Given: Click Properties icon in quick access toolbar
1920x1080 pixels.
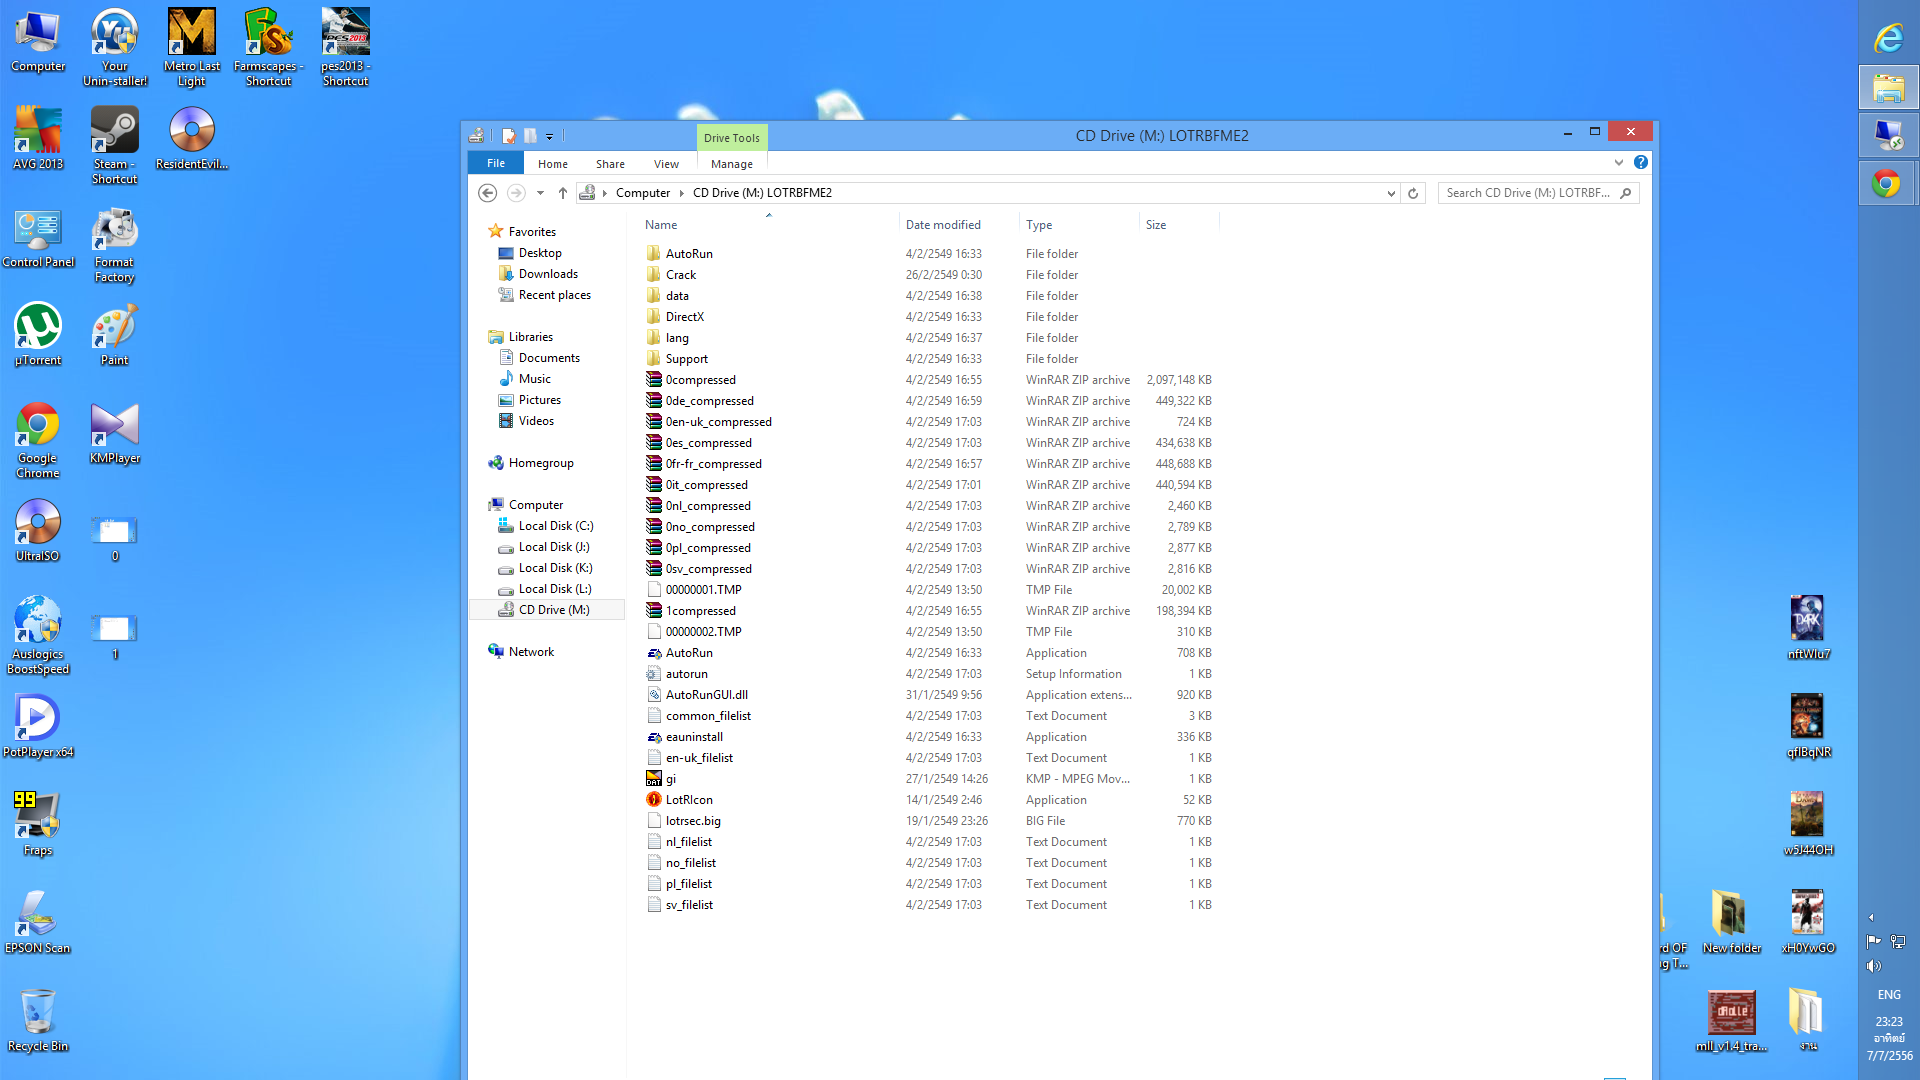Looking at the screenshot, I should [x=509, y=136].
